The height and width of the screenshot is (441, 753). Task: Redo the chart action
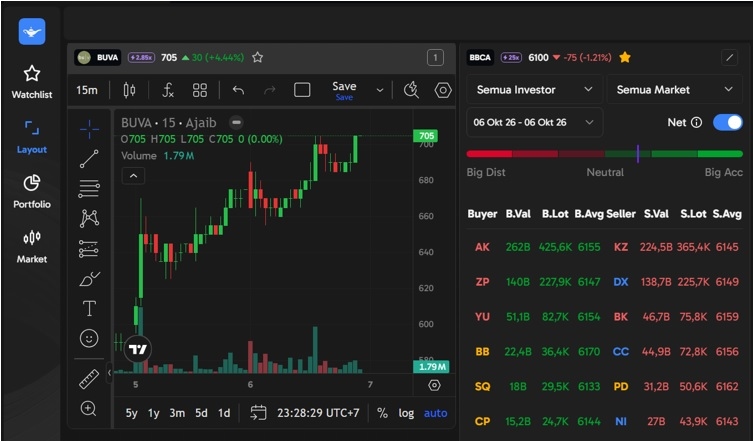[x=270, y=90]
